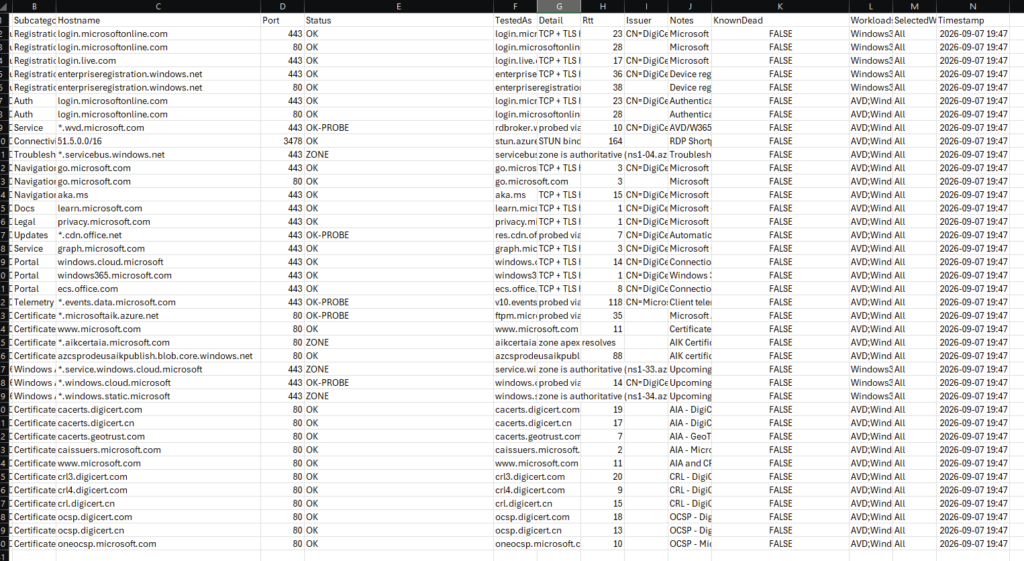The image size is (1024, 561).
Task: Select the 51.5.0.0/16 hostname cell
Action: 159,141
